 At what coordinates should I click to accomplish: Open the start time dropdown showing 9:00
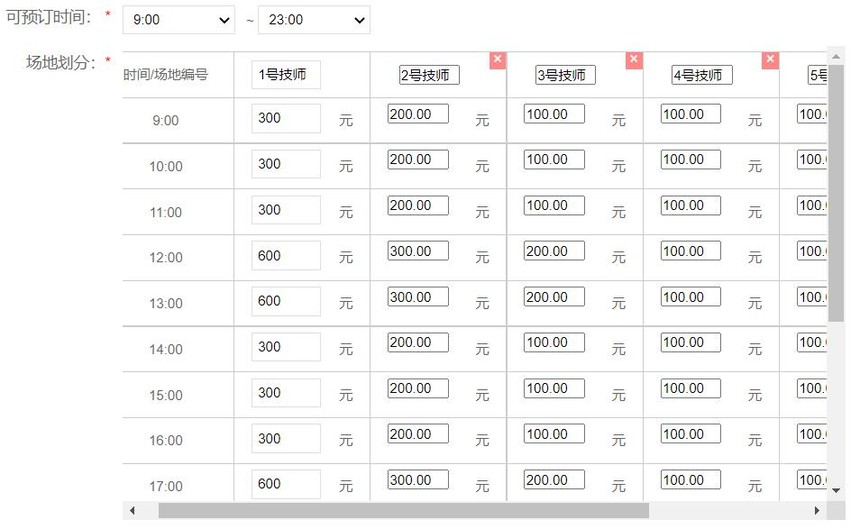point(179,20)
